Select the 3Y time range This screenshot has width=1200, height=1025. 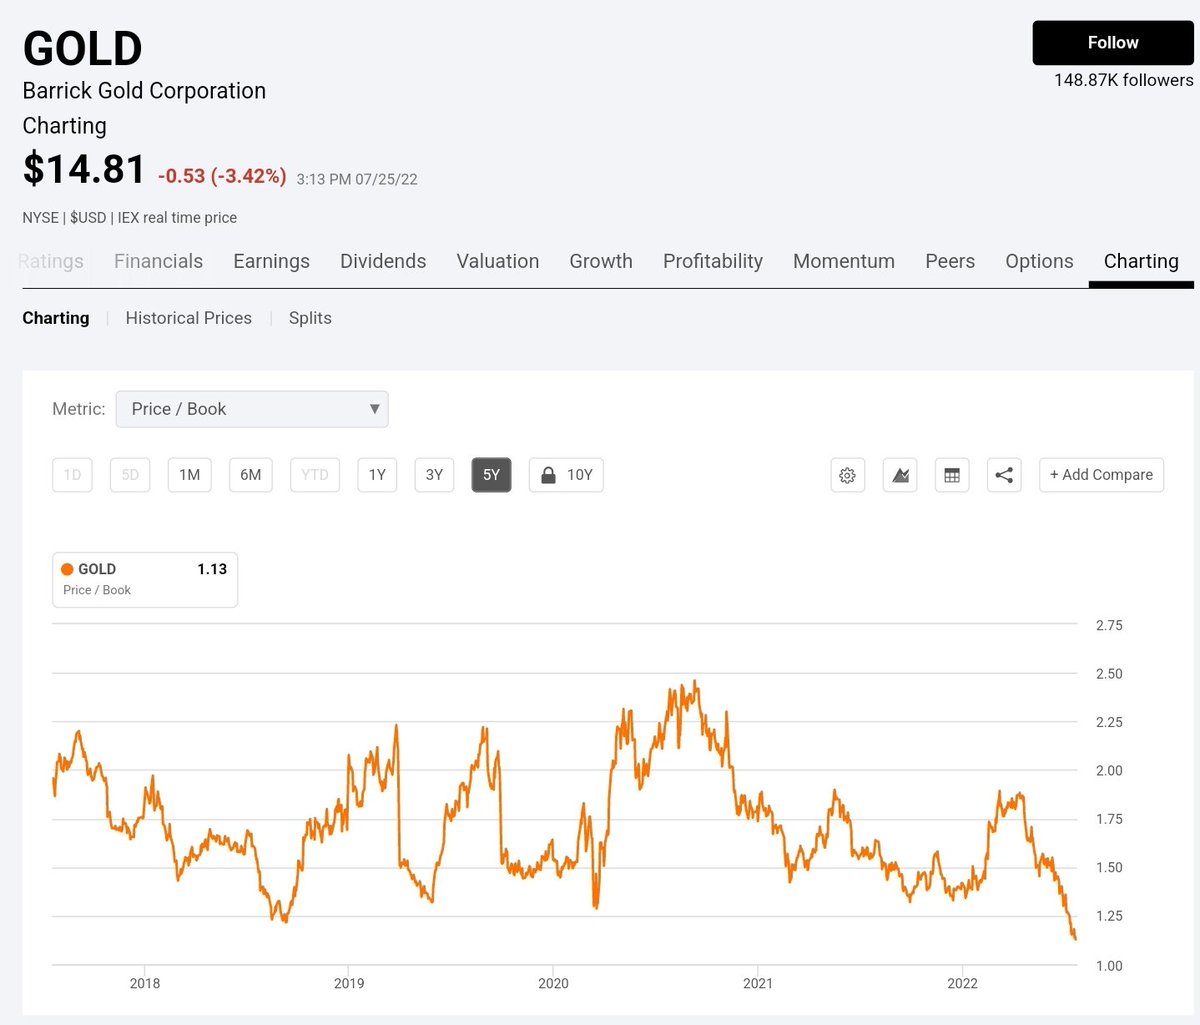pyautogui.click(x=434, y=475)
